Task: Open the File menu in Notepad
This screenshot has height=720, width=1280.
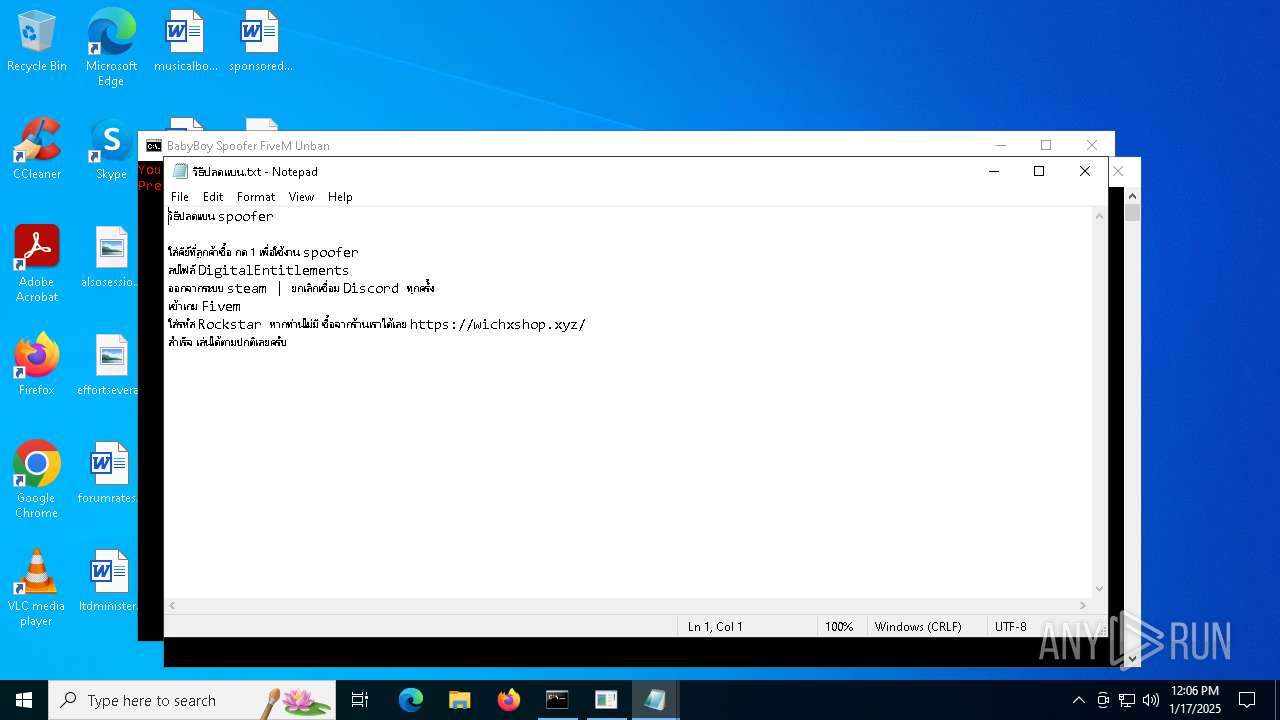Action: (180, 197)
